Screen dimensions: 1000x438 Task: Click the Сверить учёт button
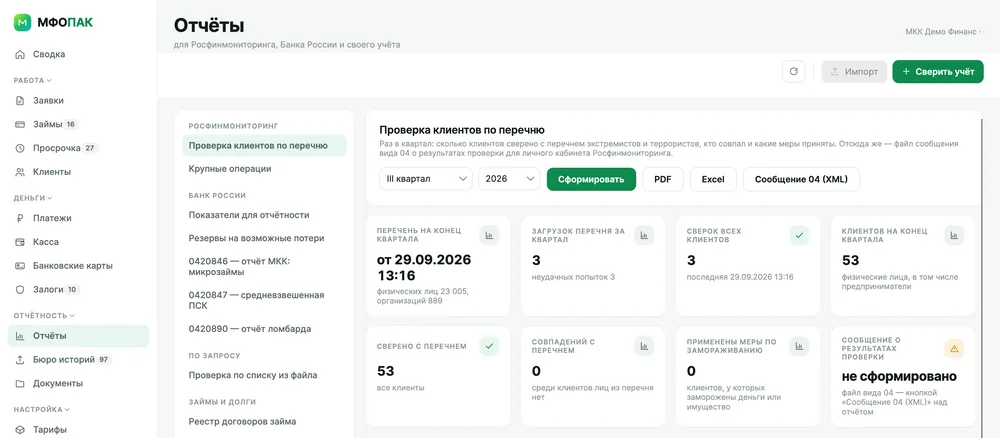(938, 71)
